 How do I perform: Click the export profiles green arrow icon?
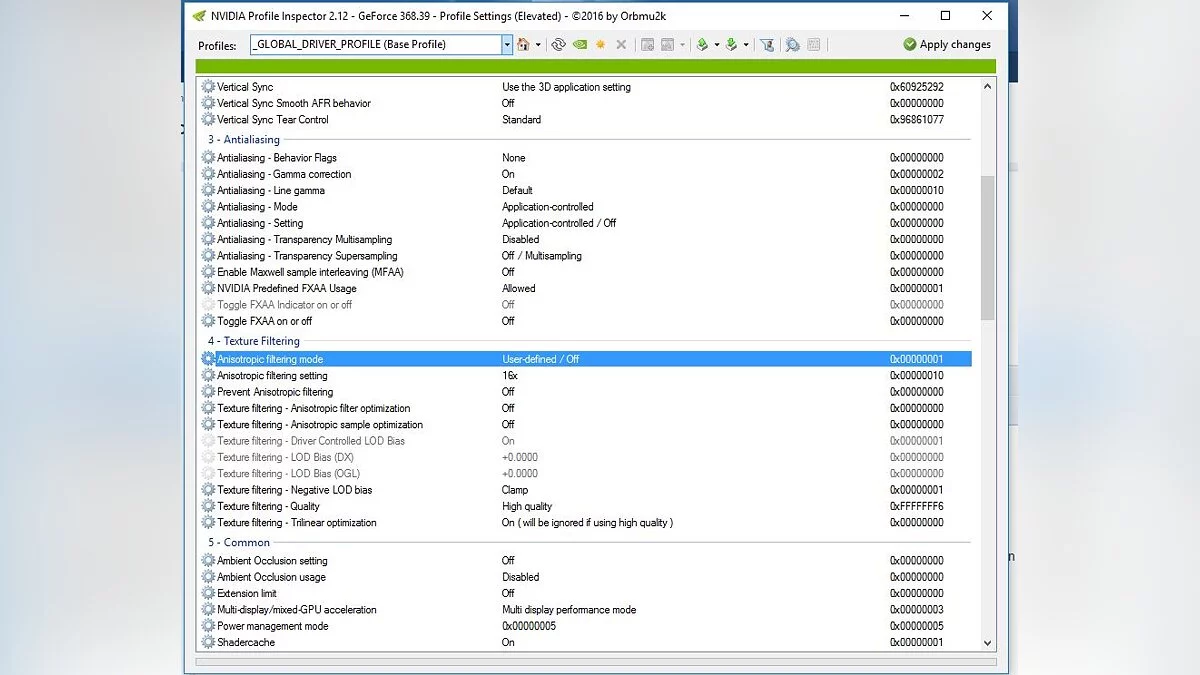[x=702, y=44]
